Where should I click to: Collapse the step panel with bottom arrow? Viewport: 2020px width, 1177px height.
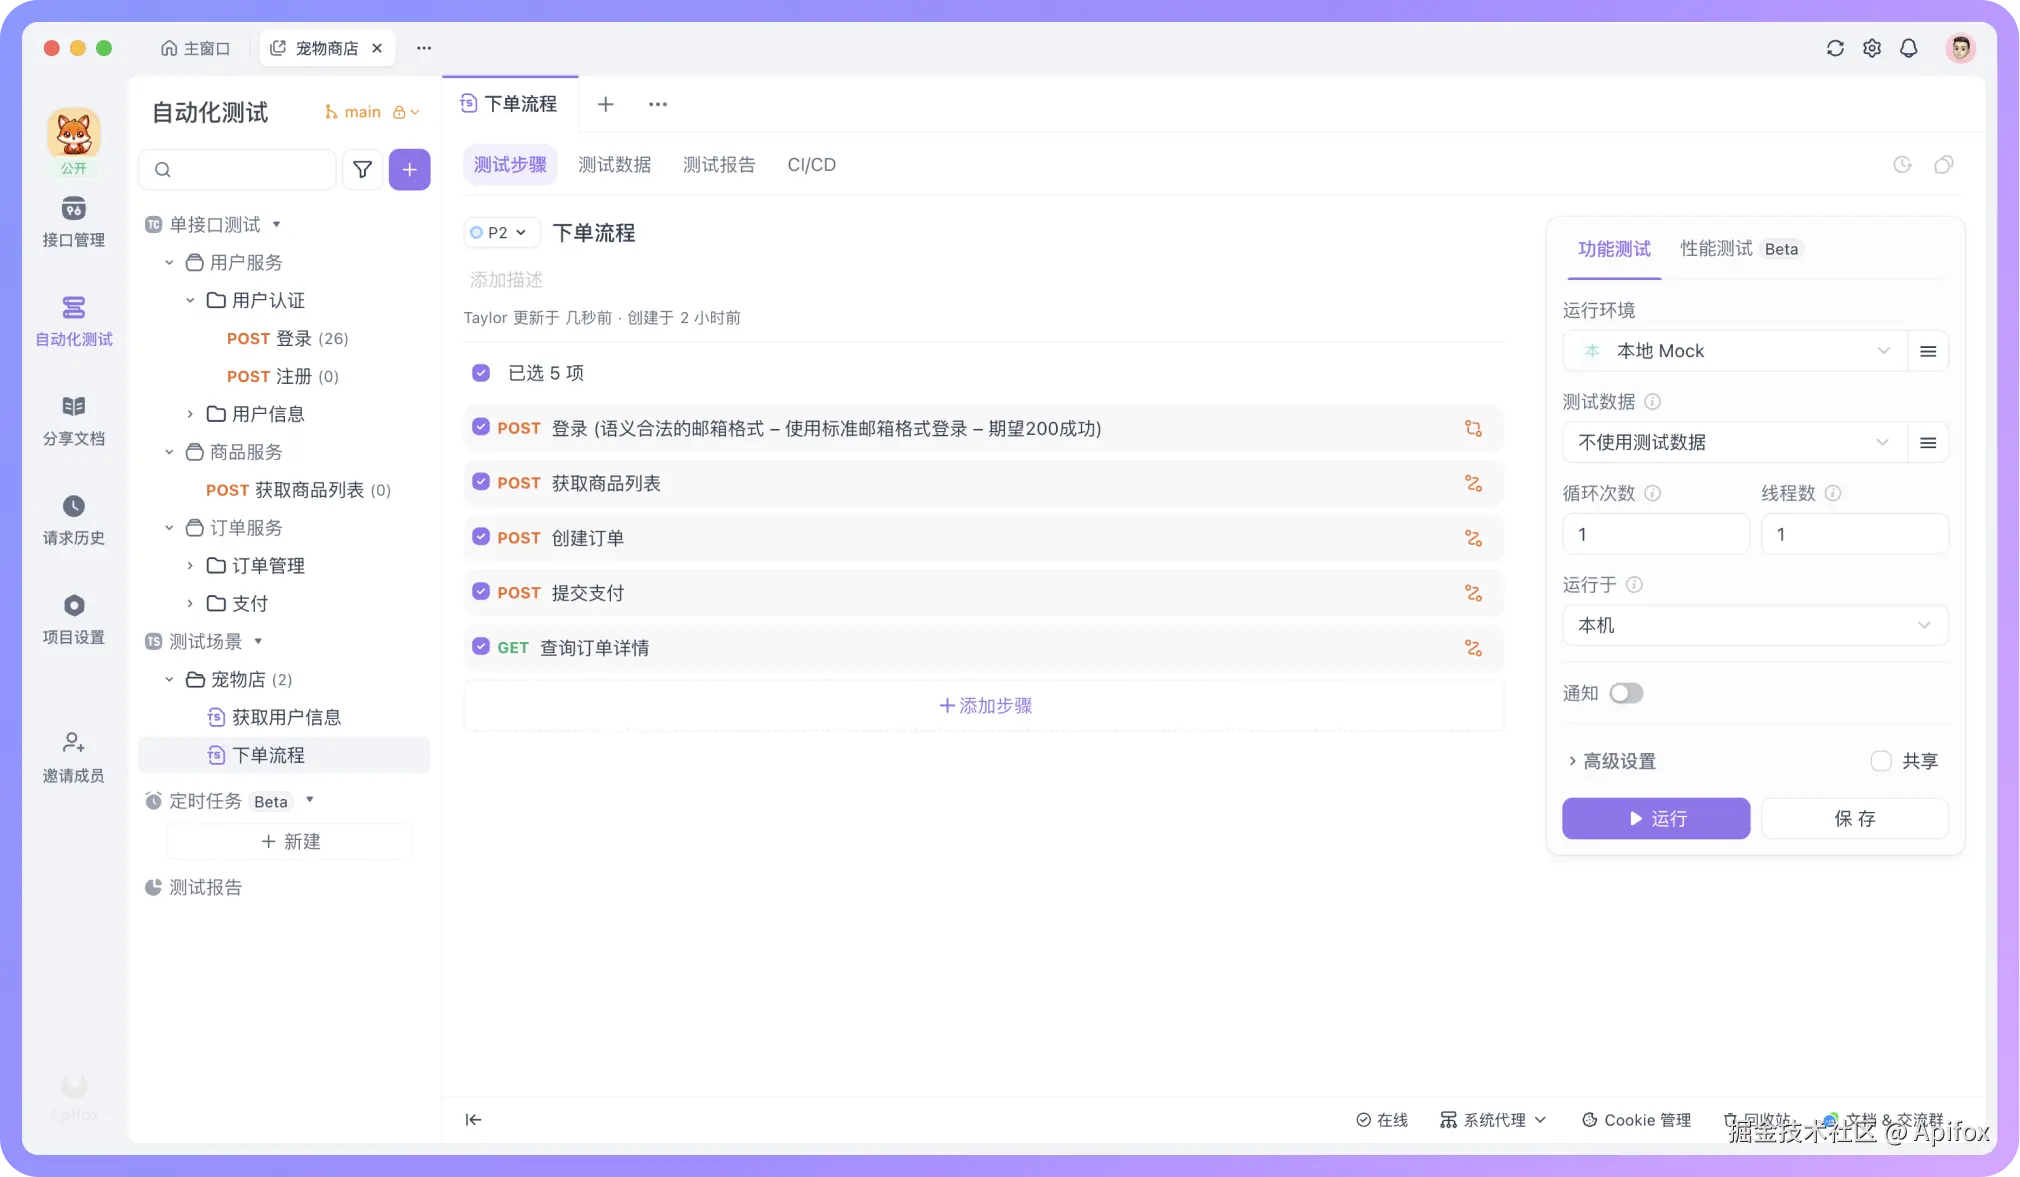click(x=473, y=1120)
